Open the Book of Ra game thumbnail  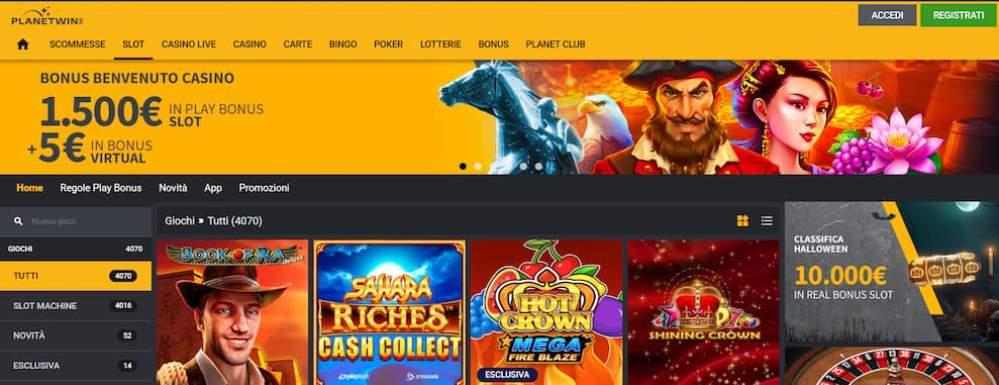[x=232, y=312]
